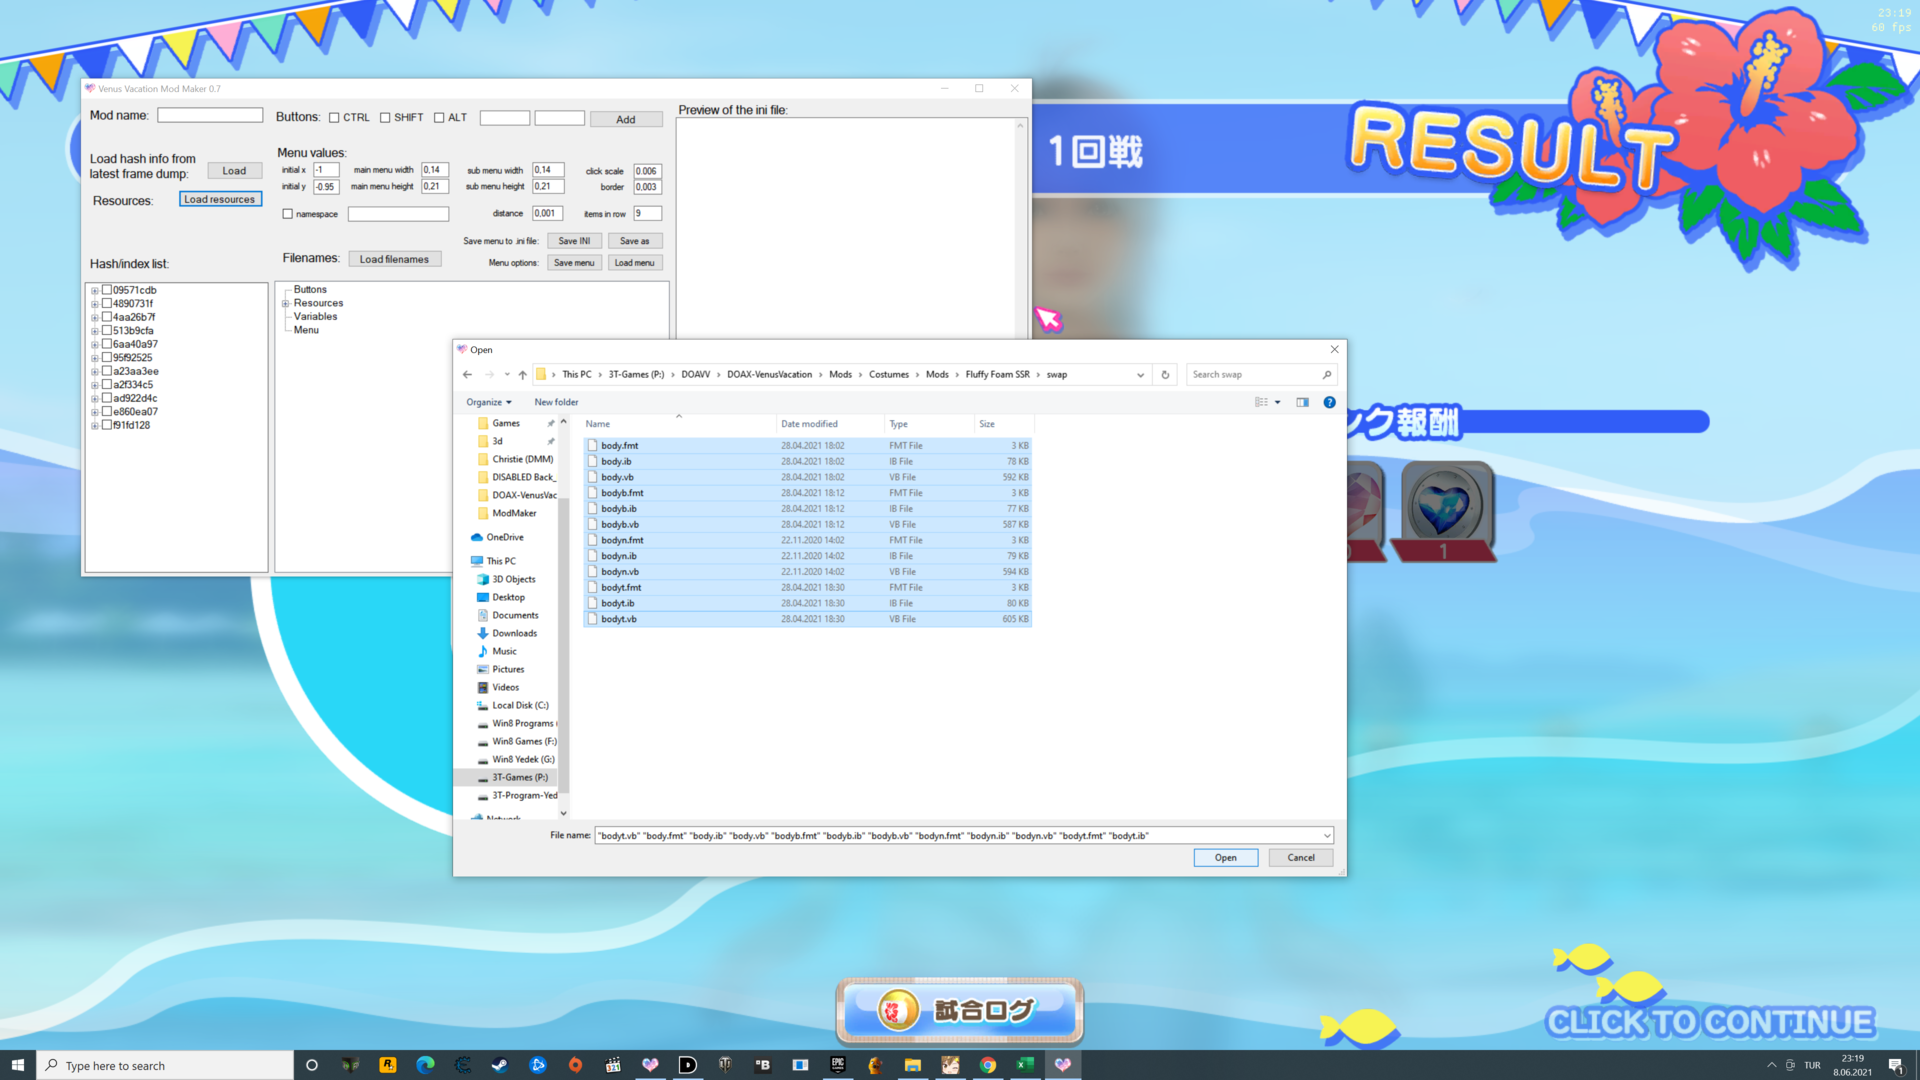
Task: Open Google Chrome from taskbar
Action: tap(988, 1065)
